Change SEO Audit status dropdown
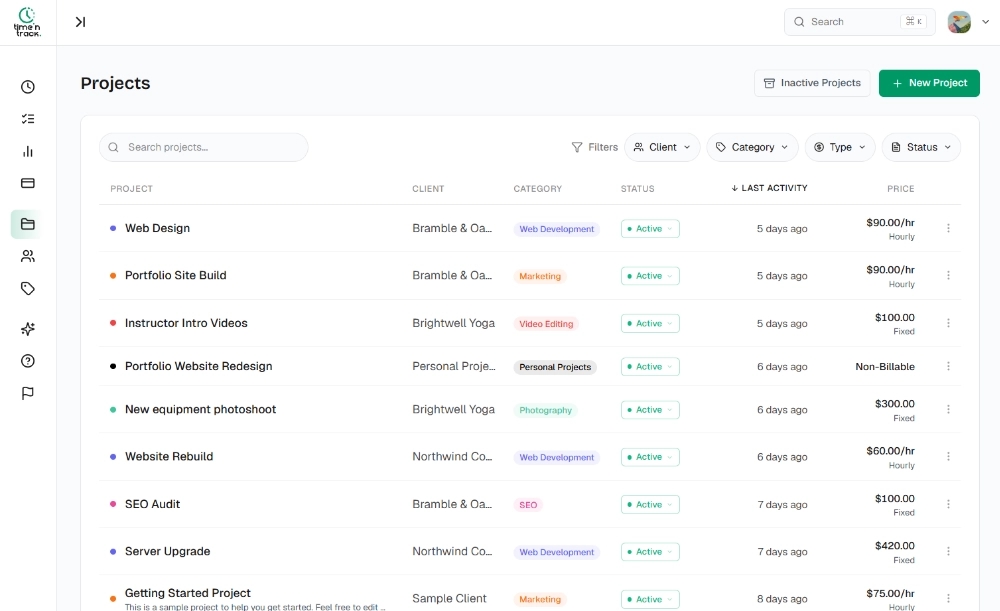This screenshot has width=1000, height=611. 650,504
